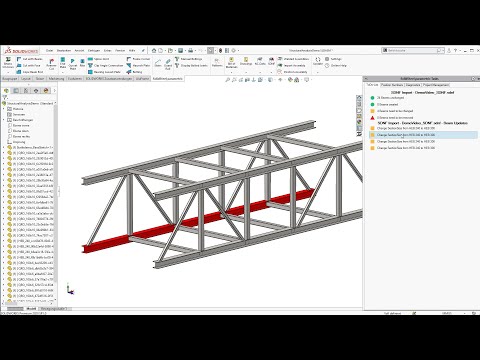Image resolution: width=480 pixels, height=360 pixels.
Task: Select Ebene vorne in the feature tree
Action: (18, 125)
